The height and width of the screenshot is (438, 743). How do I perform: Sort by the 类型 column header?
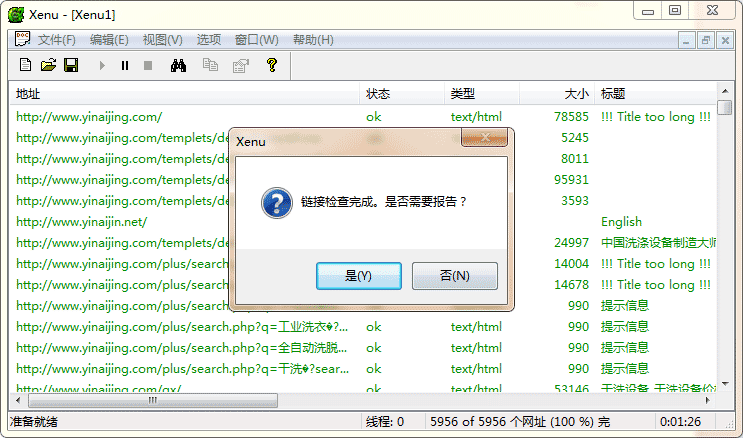pyautogui.click(x=482, y=93)
